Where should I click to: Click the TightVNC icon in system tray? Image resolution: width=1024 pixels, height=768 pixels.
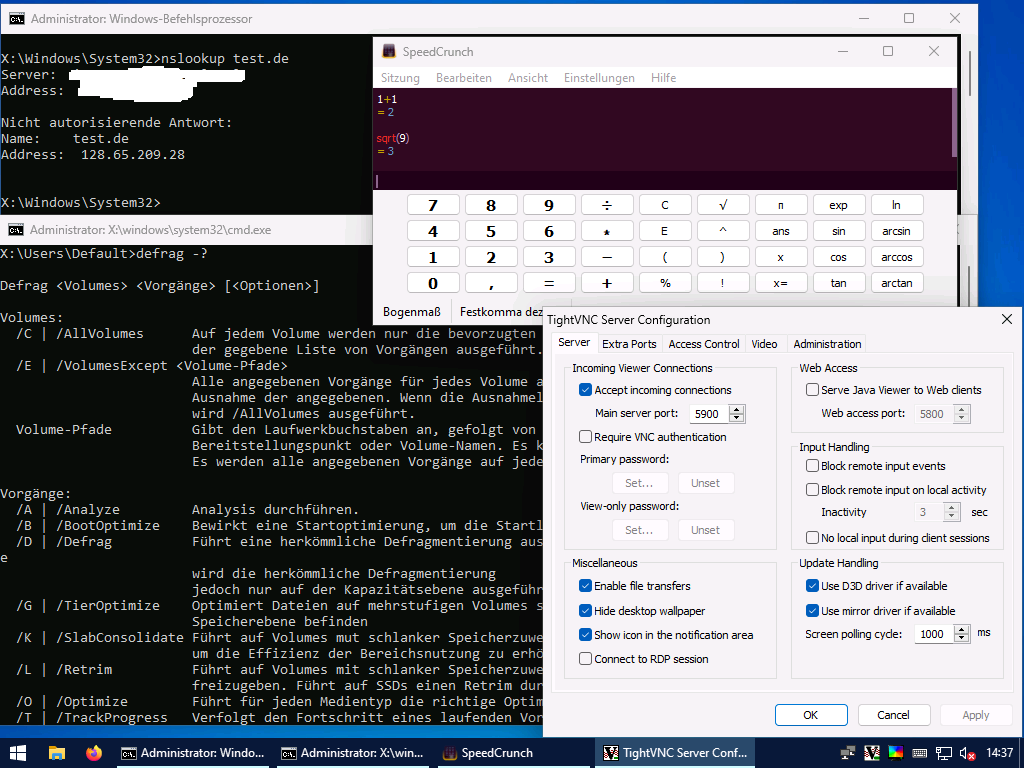point(871,753)
